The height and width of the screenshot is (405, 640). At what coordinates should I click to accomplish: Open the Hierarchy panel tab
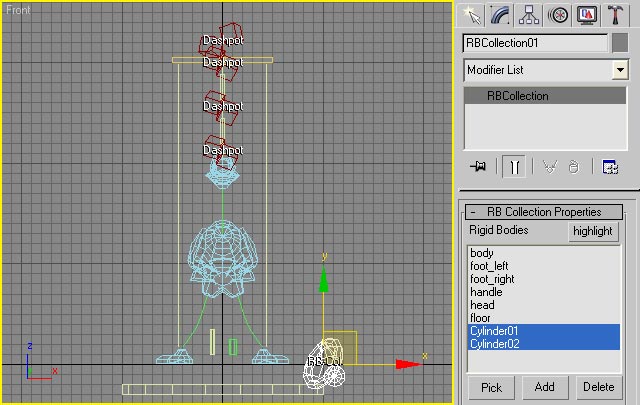(530, 15)
